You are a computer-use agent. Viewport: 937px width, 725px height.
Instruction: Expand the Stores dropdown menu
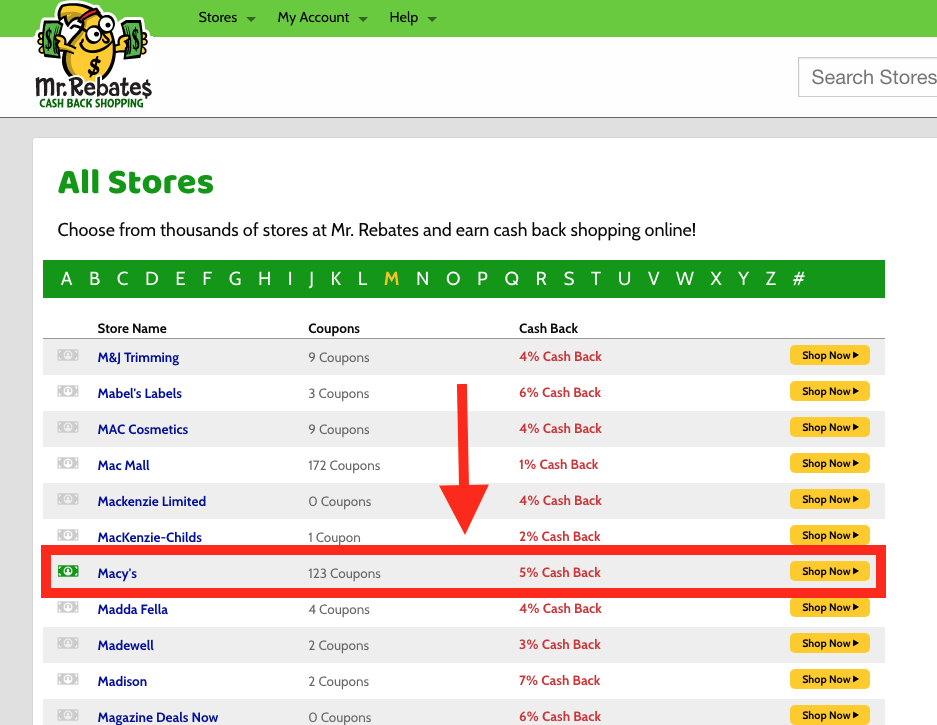tap(227, 18)
